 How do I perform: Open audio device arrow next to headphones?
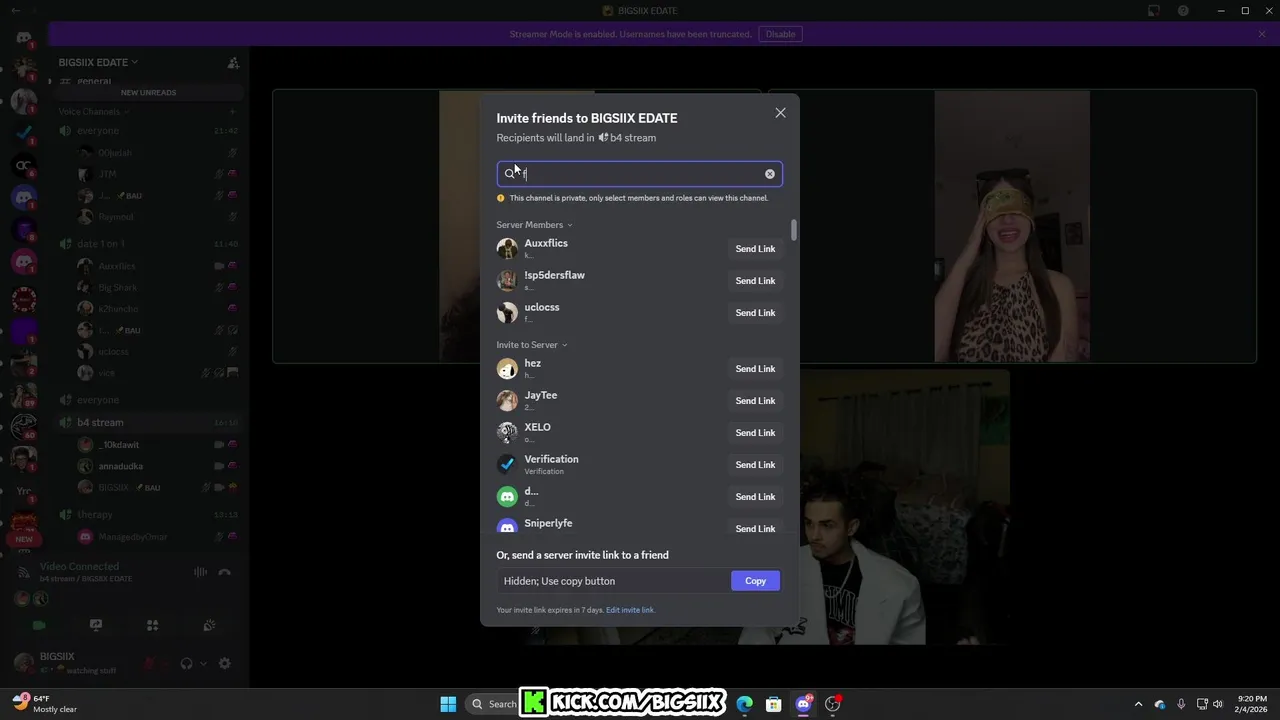click(203, 663)
